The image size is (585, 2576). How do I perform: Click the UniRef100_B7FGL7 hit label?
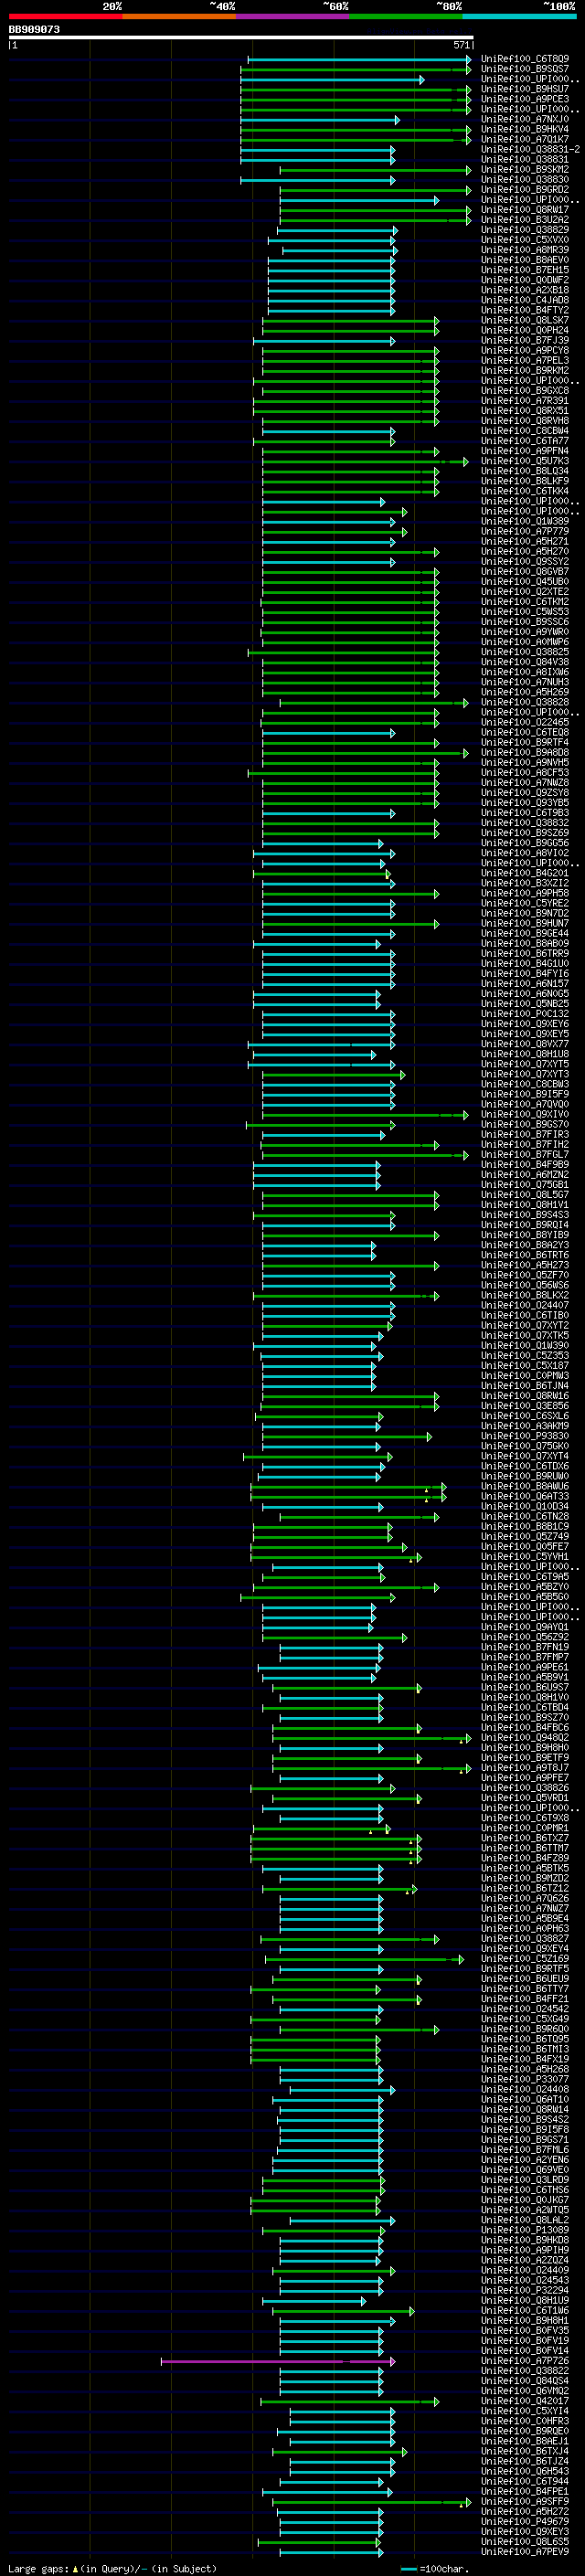point(525,1155)
